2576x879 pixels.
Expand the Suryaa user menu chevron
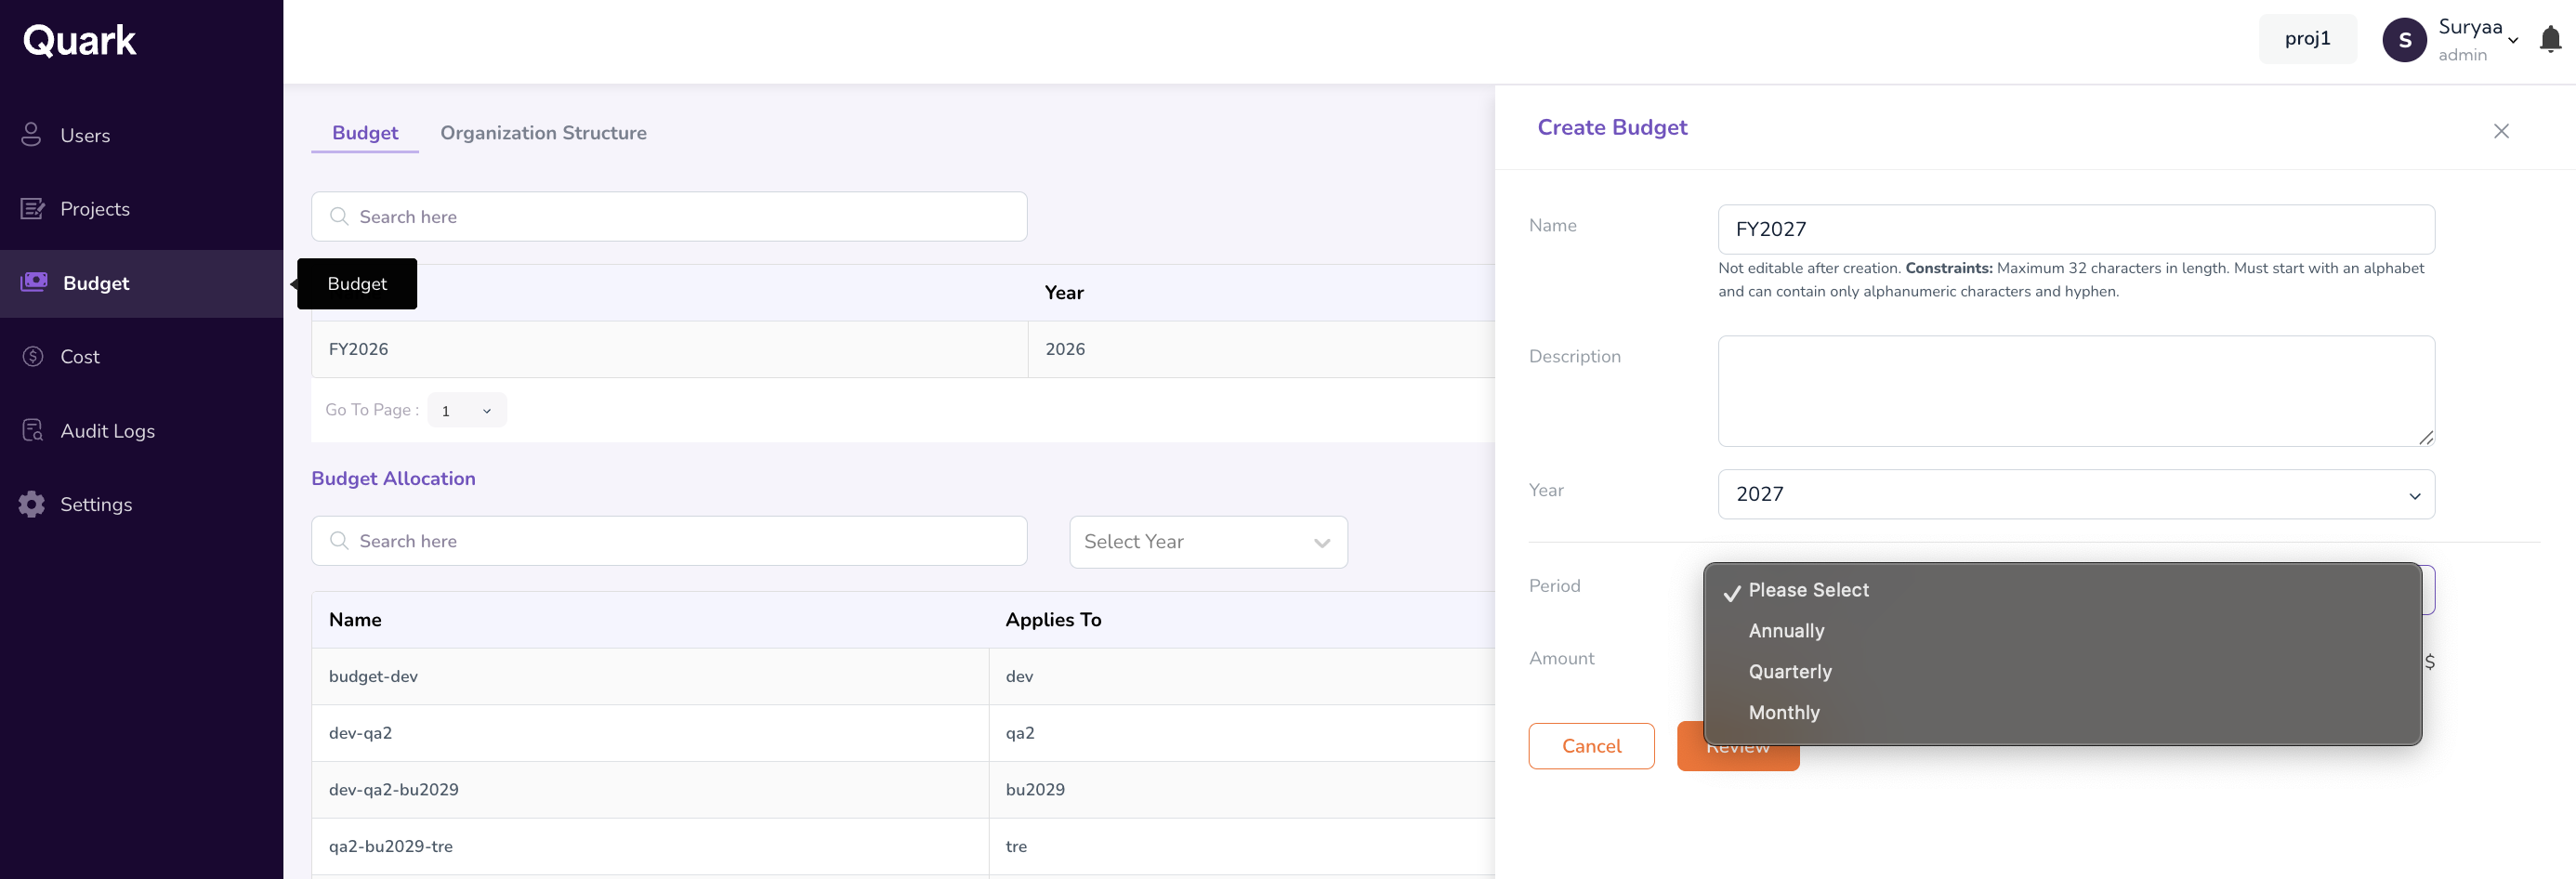pyautogui.click(x=2513, y=40)
